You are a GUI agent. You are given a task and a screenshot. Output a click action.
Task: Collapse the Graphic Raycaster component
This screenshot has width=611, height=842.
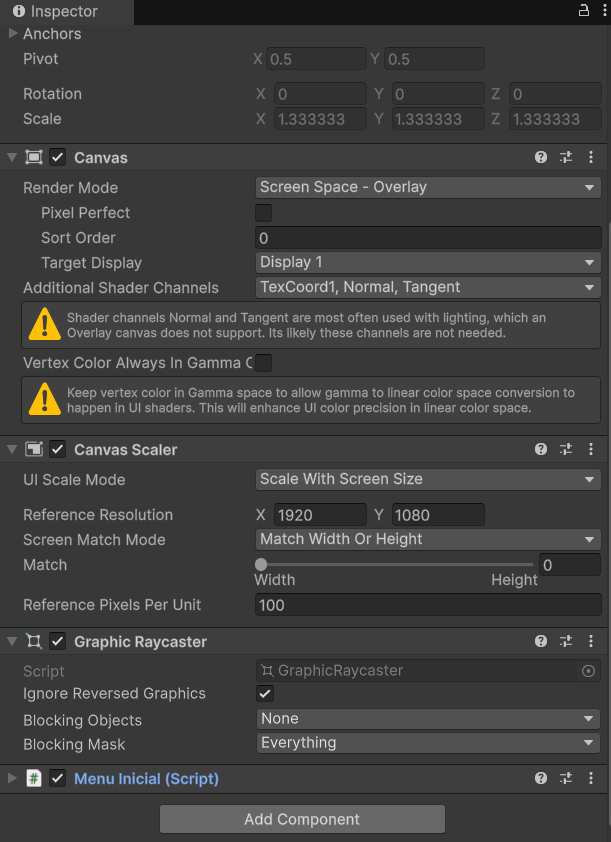coord(12,641)
